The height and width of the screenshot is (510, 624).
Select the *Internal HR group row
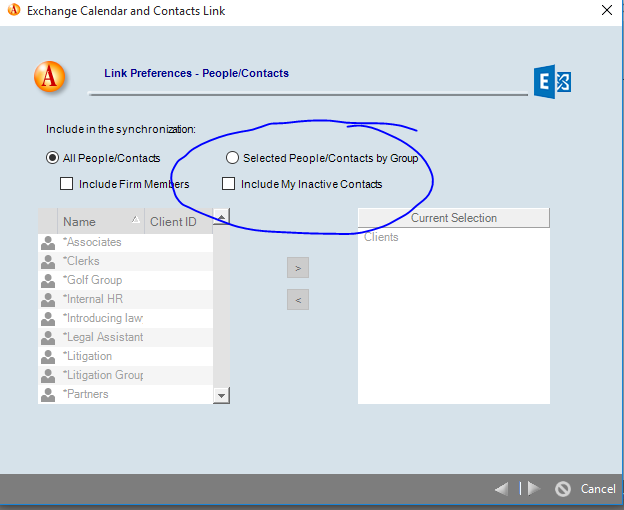click(x=126, y=299)
